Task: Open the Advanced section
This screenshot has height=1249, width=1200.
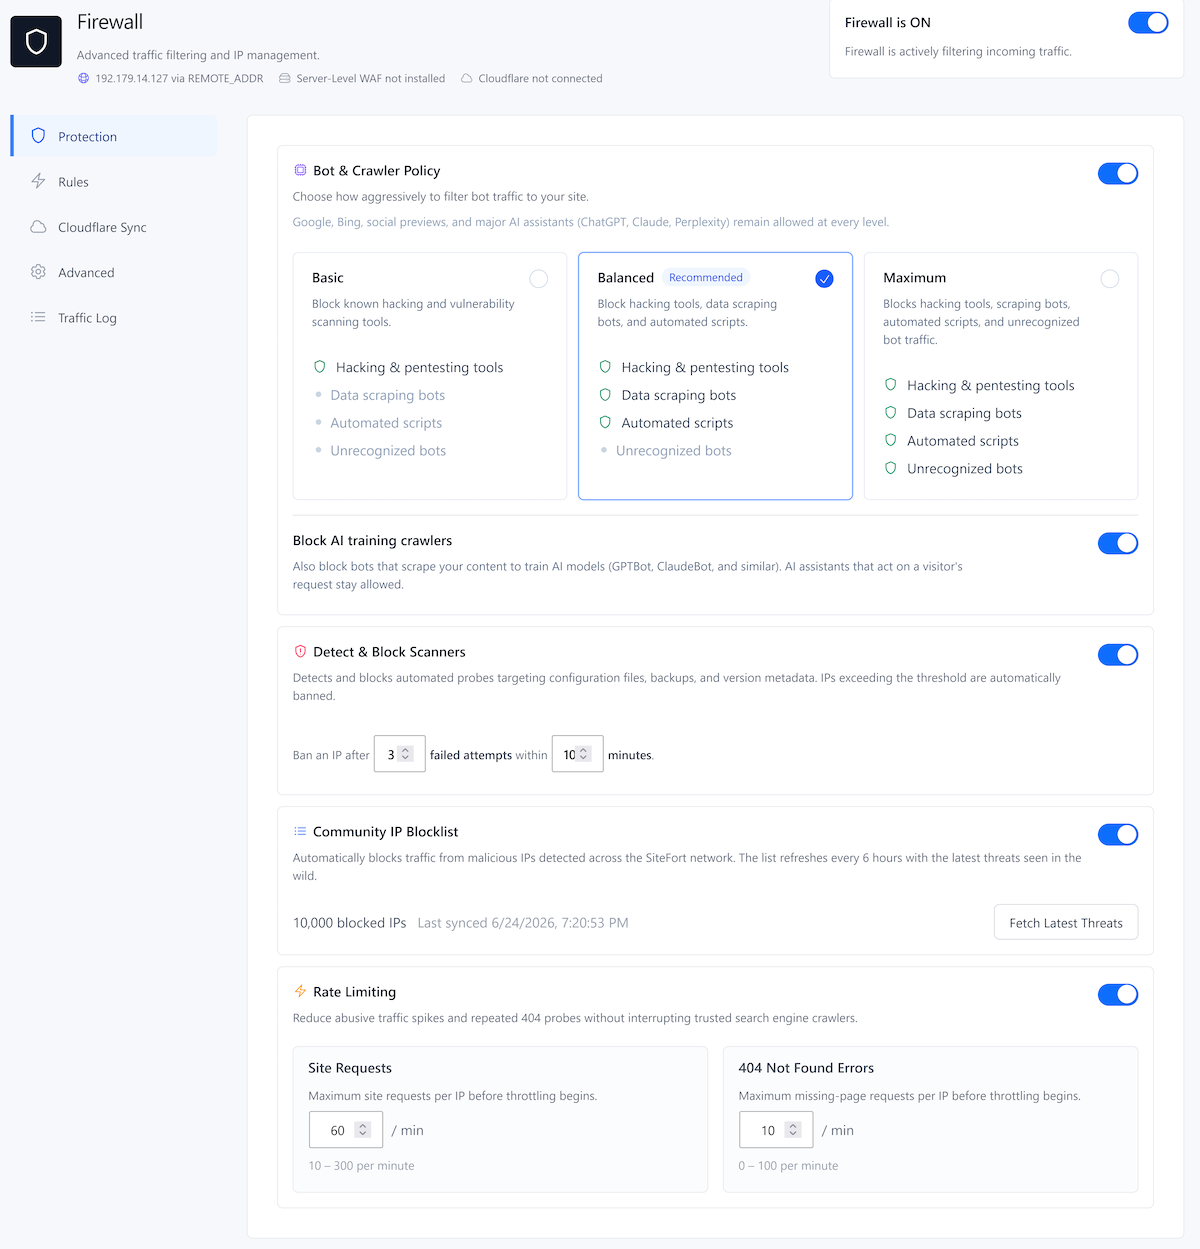Action: [x=114, y=272]
